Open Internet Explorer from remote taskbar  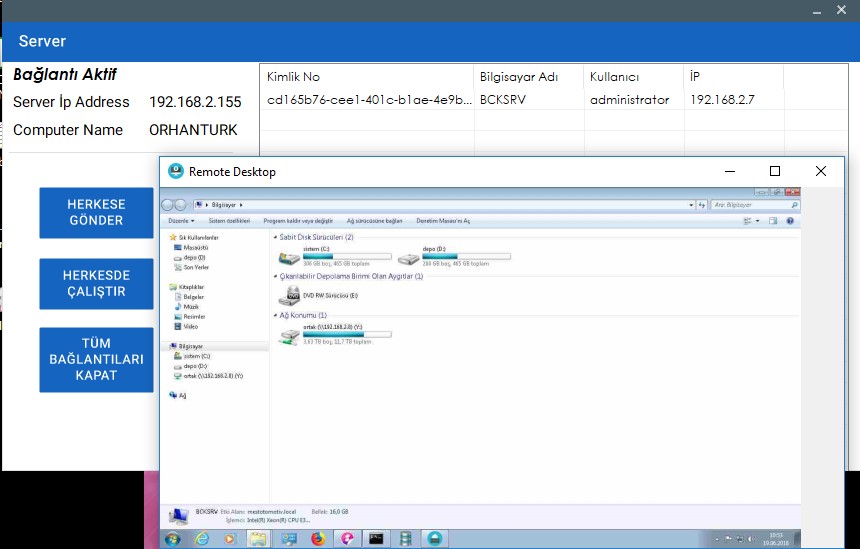tap(202, 539)
